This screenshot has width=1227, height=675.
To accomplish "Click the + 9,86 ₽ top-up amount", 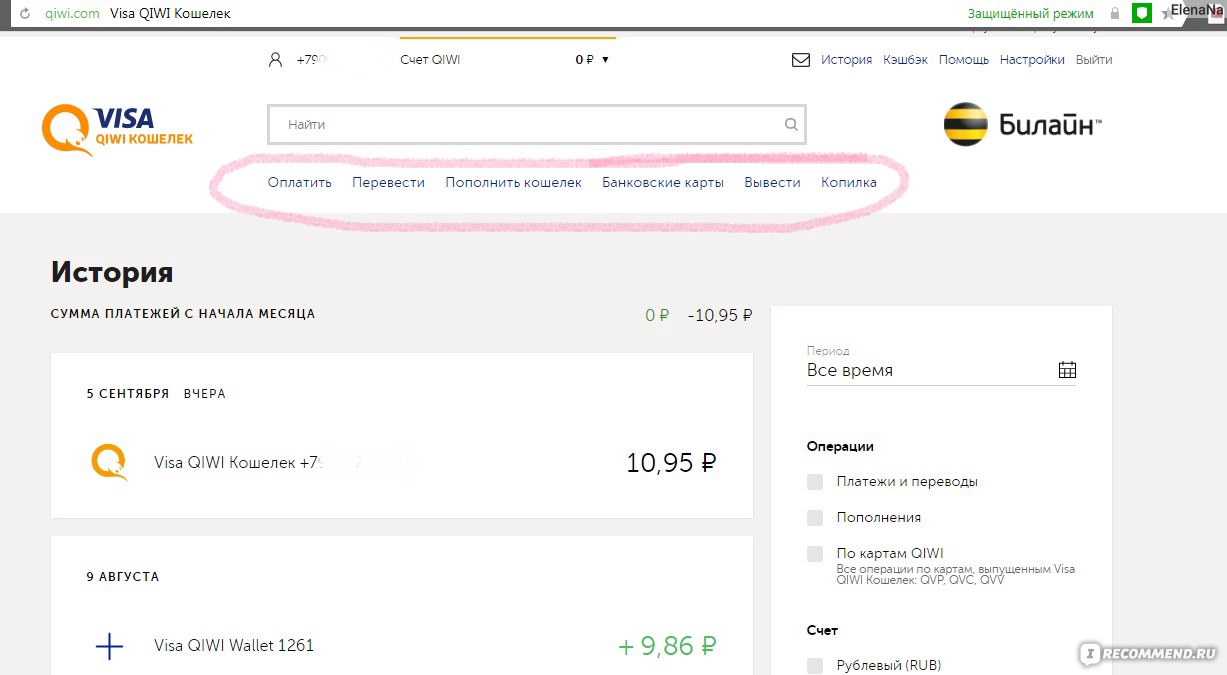I will pyautogui.click(x=667, y=646).
